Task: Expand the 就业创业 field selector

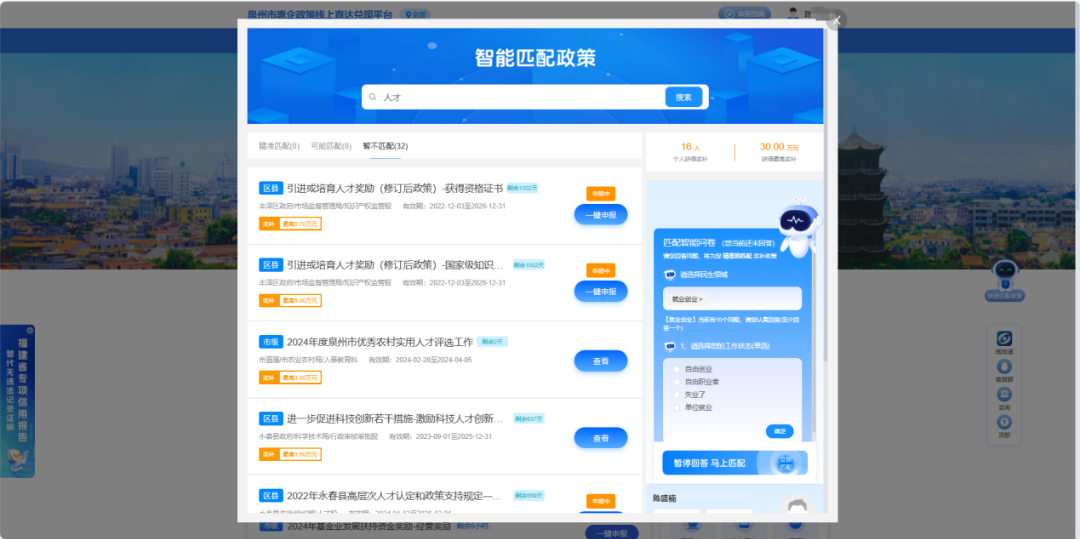Action: point(731,299)
